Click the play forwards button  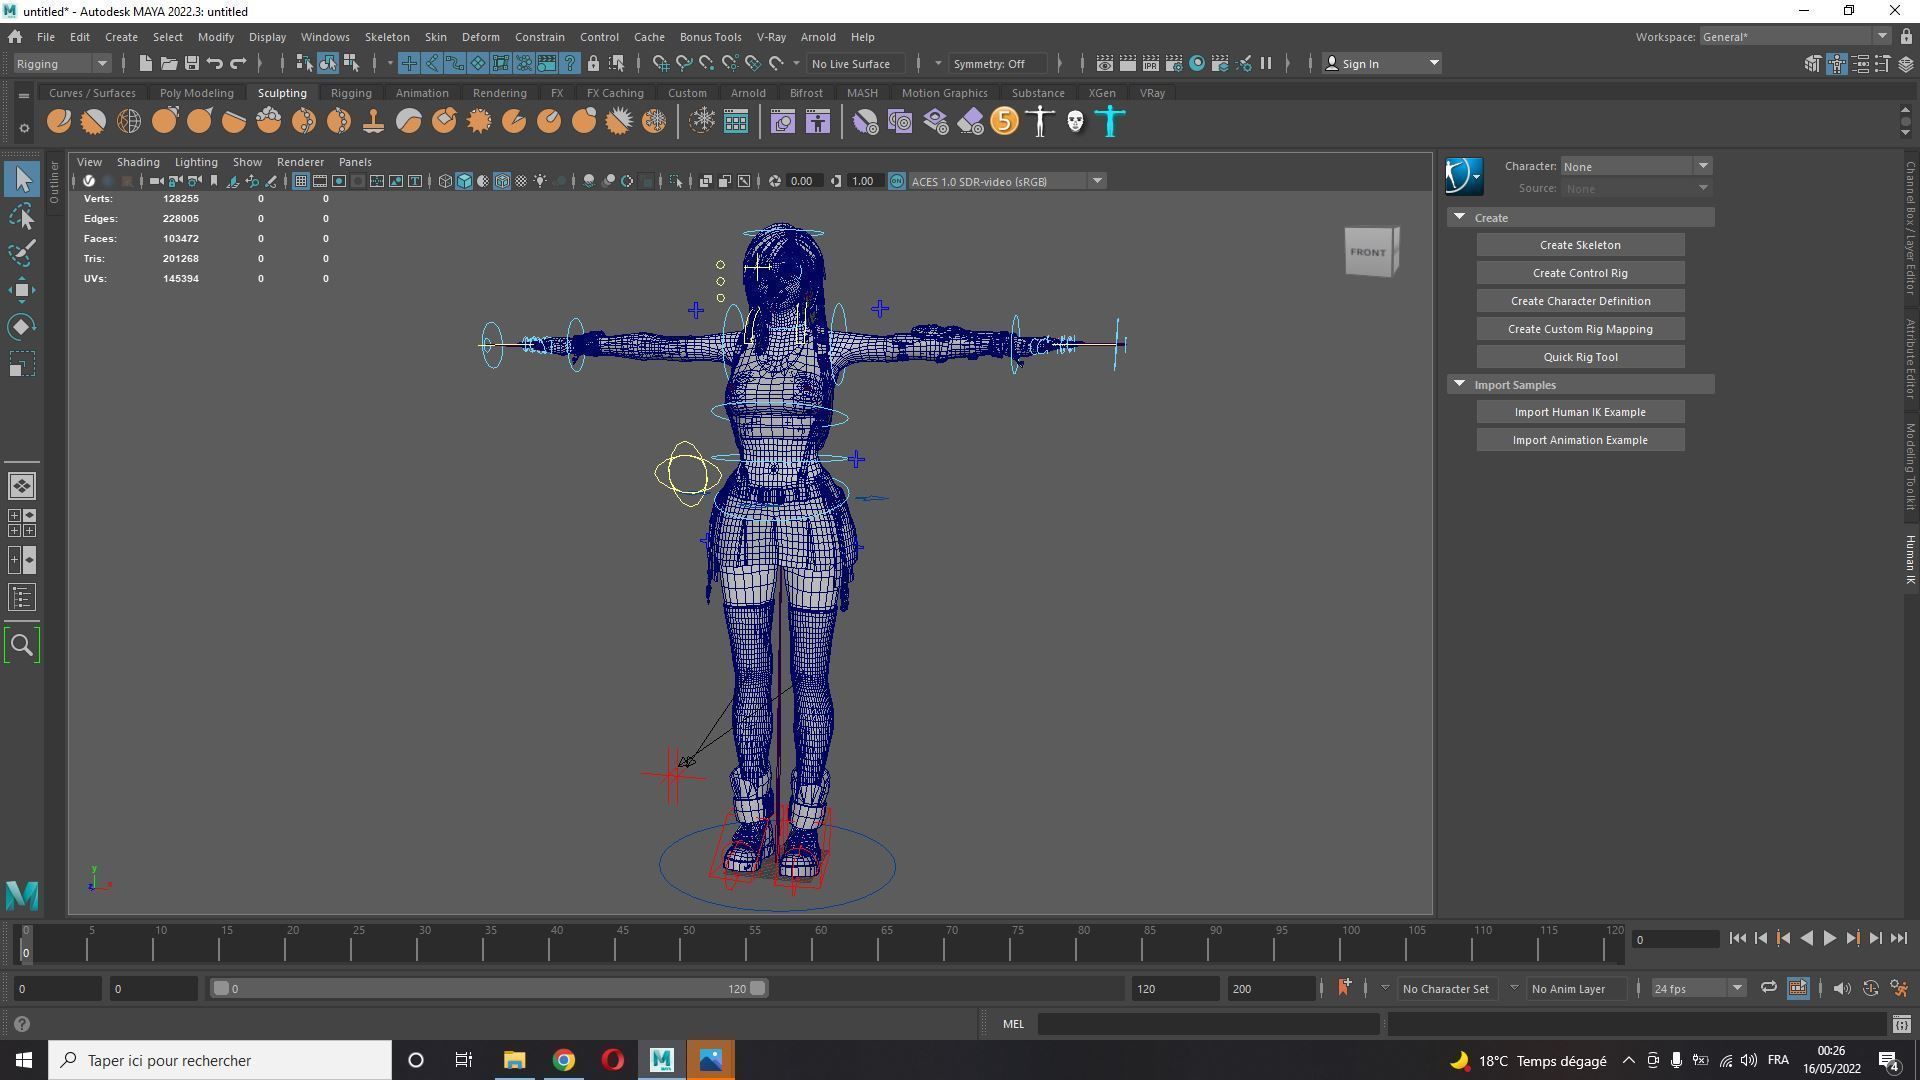click(1829, 938)
